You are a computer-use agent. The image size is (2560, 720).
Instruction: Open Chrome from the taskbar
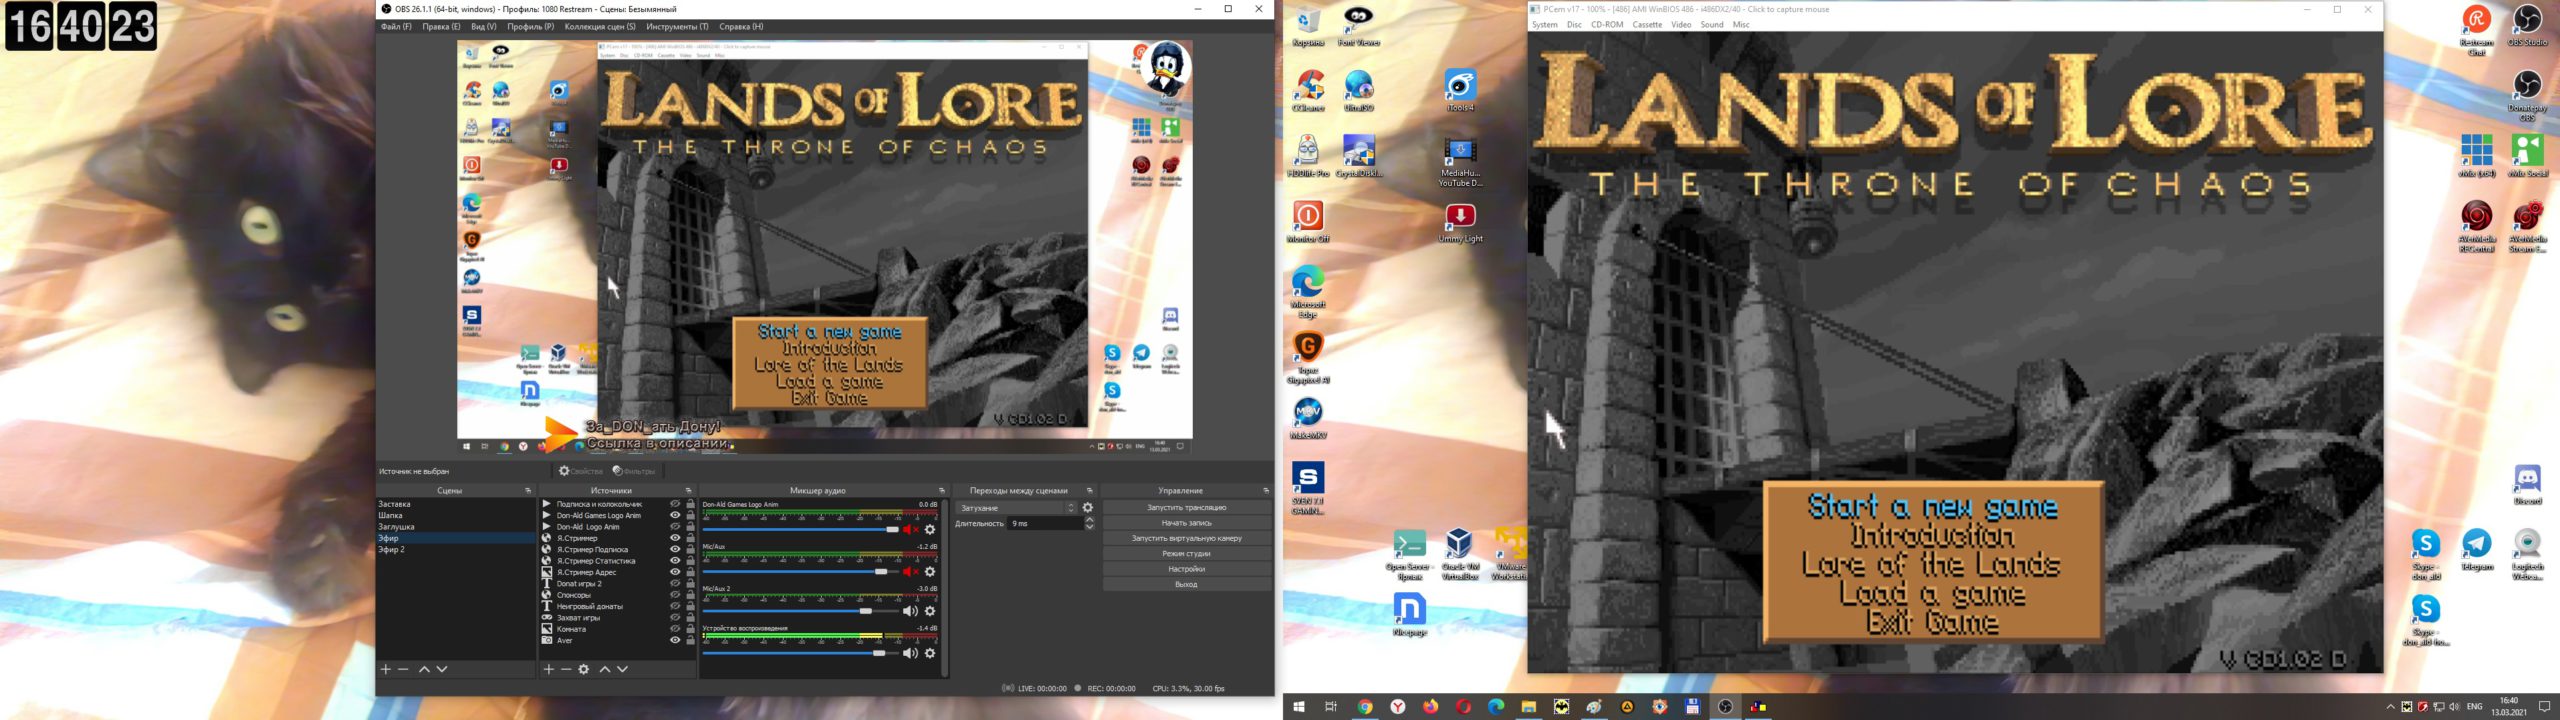point(1364,707)
